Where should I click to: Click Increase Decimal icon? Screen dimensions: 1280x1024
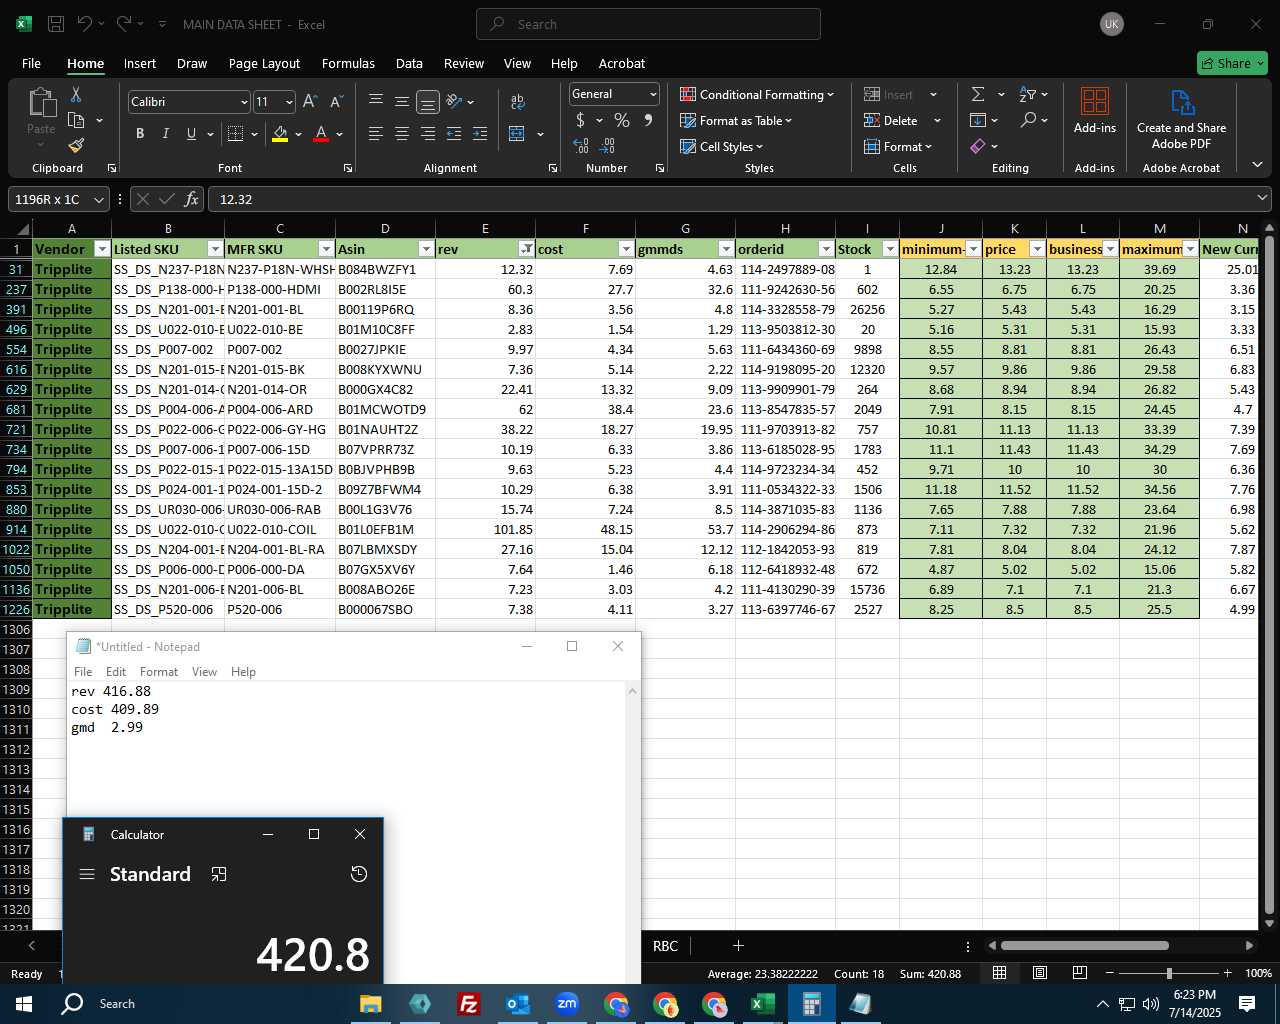(x=581, y=146)
